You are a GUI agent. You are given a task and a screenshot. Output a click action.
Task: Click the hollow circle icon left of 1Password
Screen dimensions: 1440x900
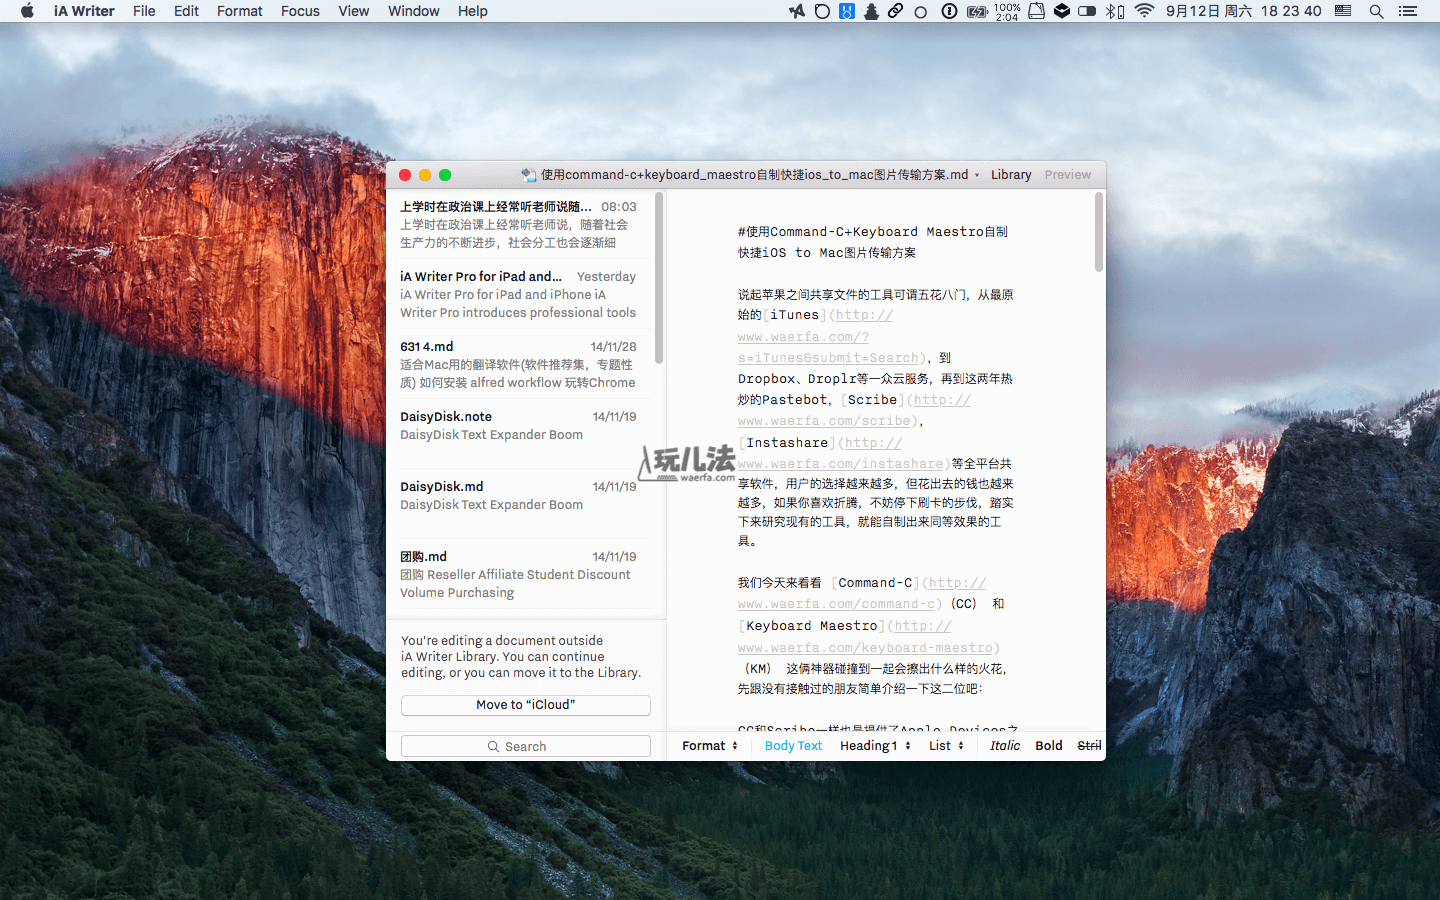coord(921,11)
